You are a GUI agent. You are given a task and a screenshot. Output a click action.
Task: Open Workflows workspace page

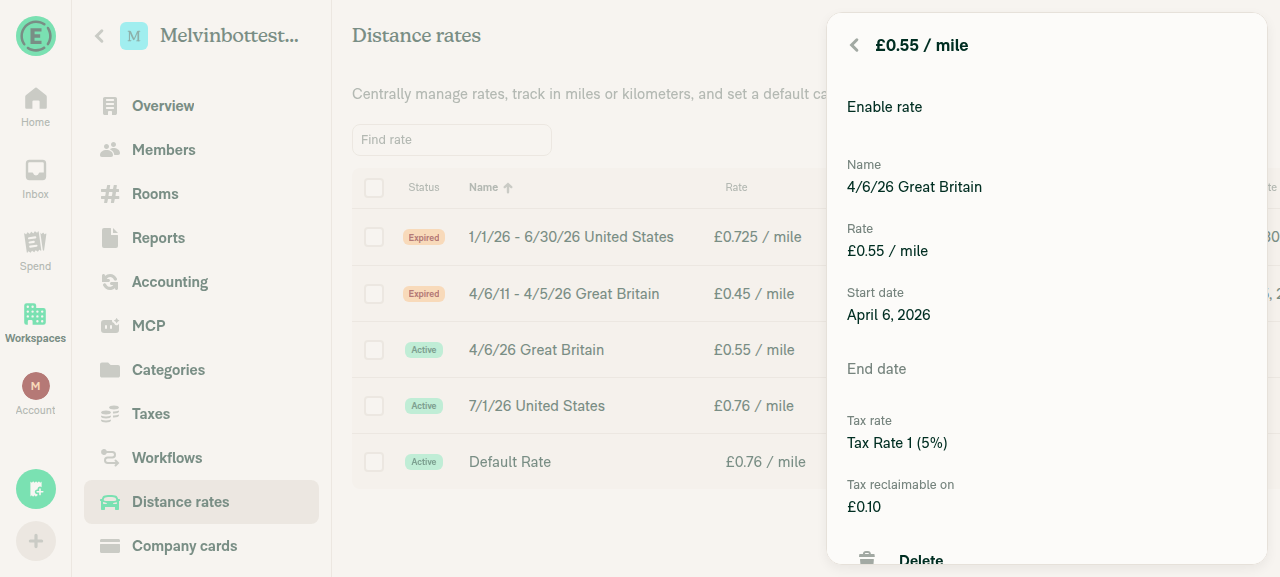201,458
